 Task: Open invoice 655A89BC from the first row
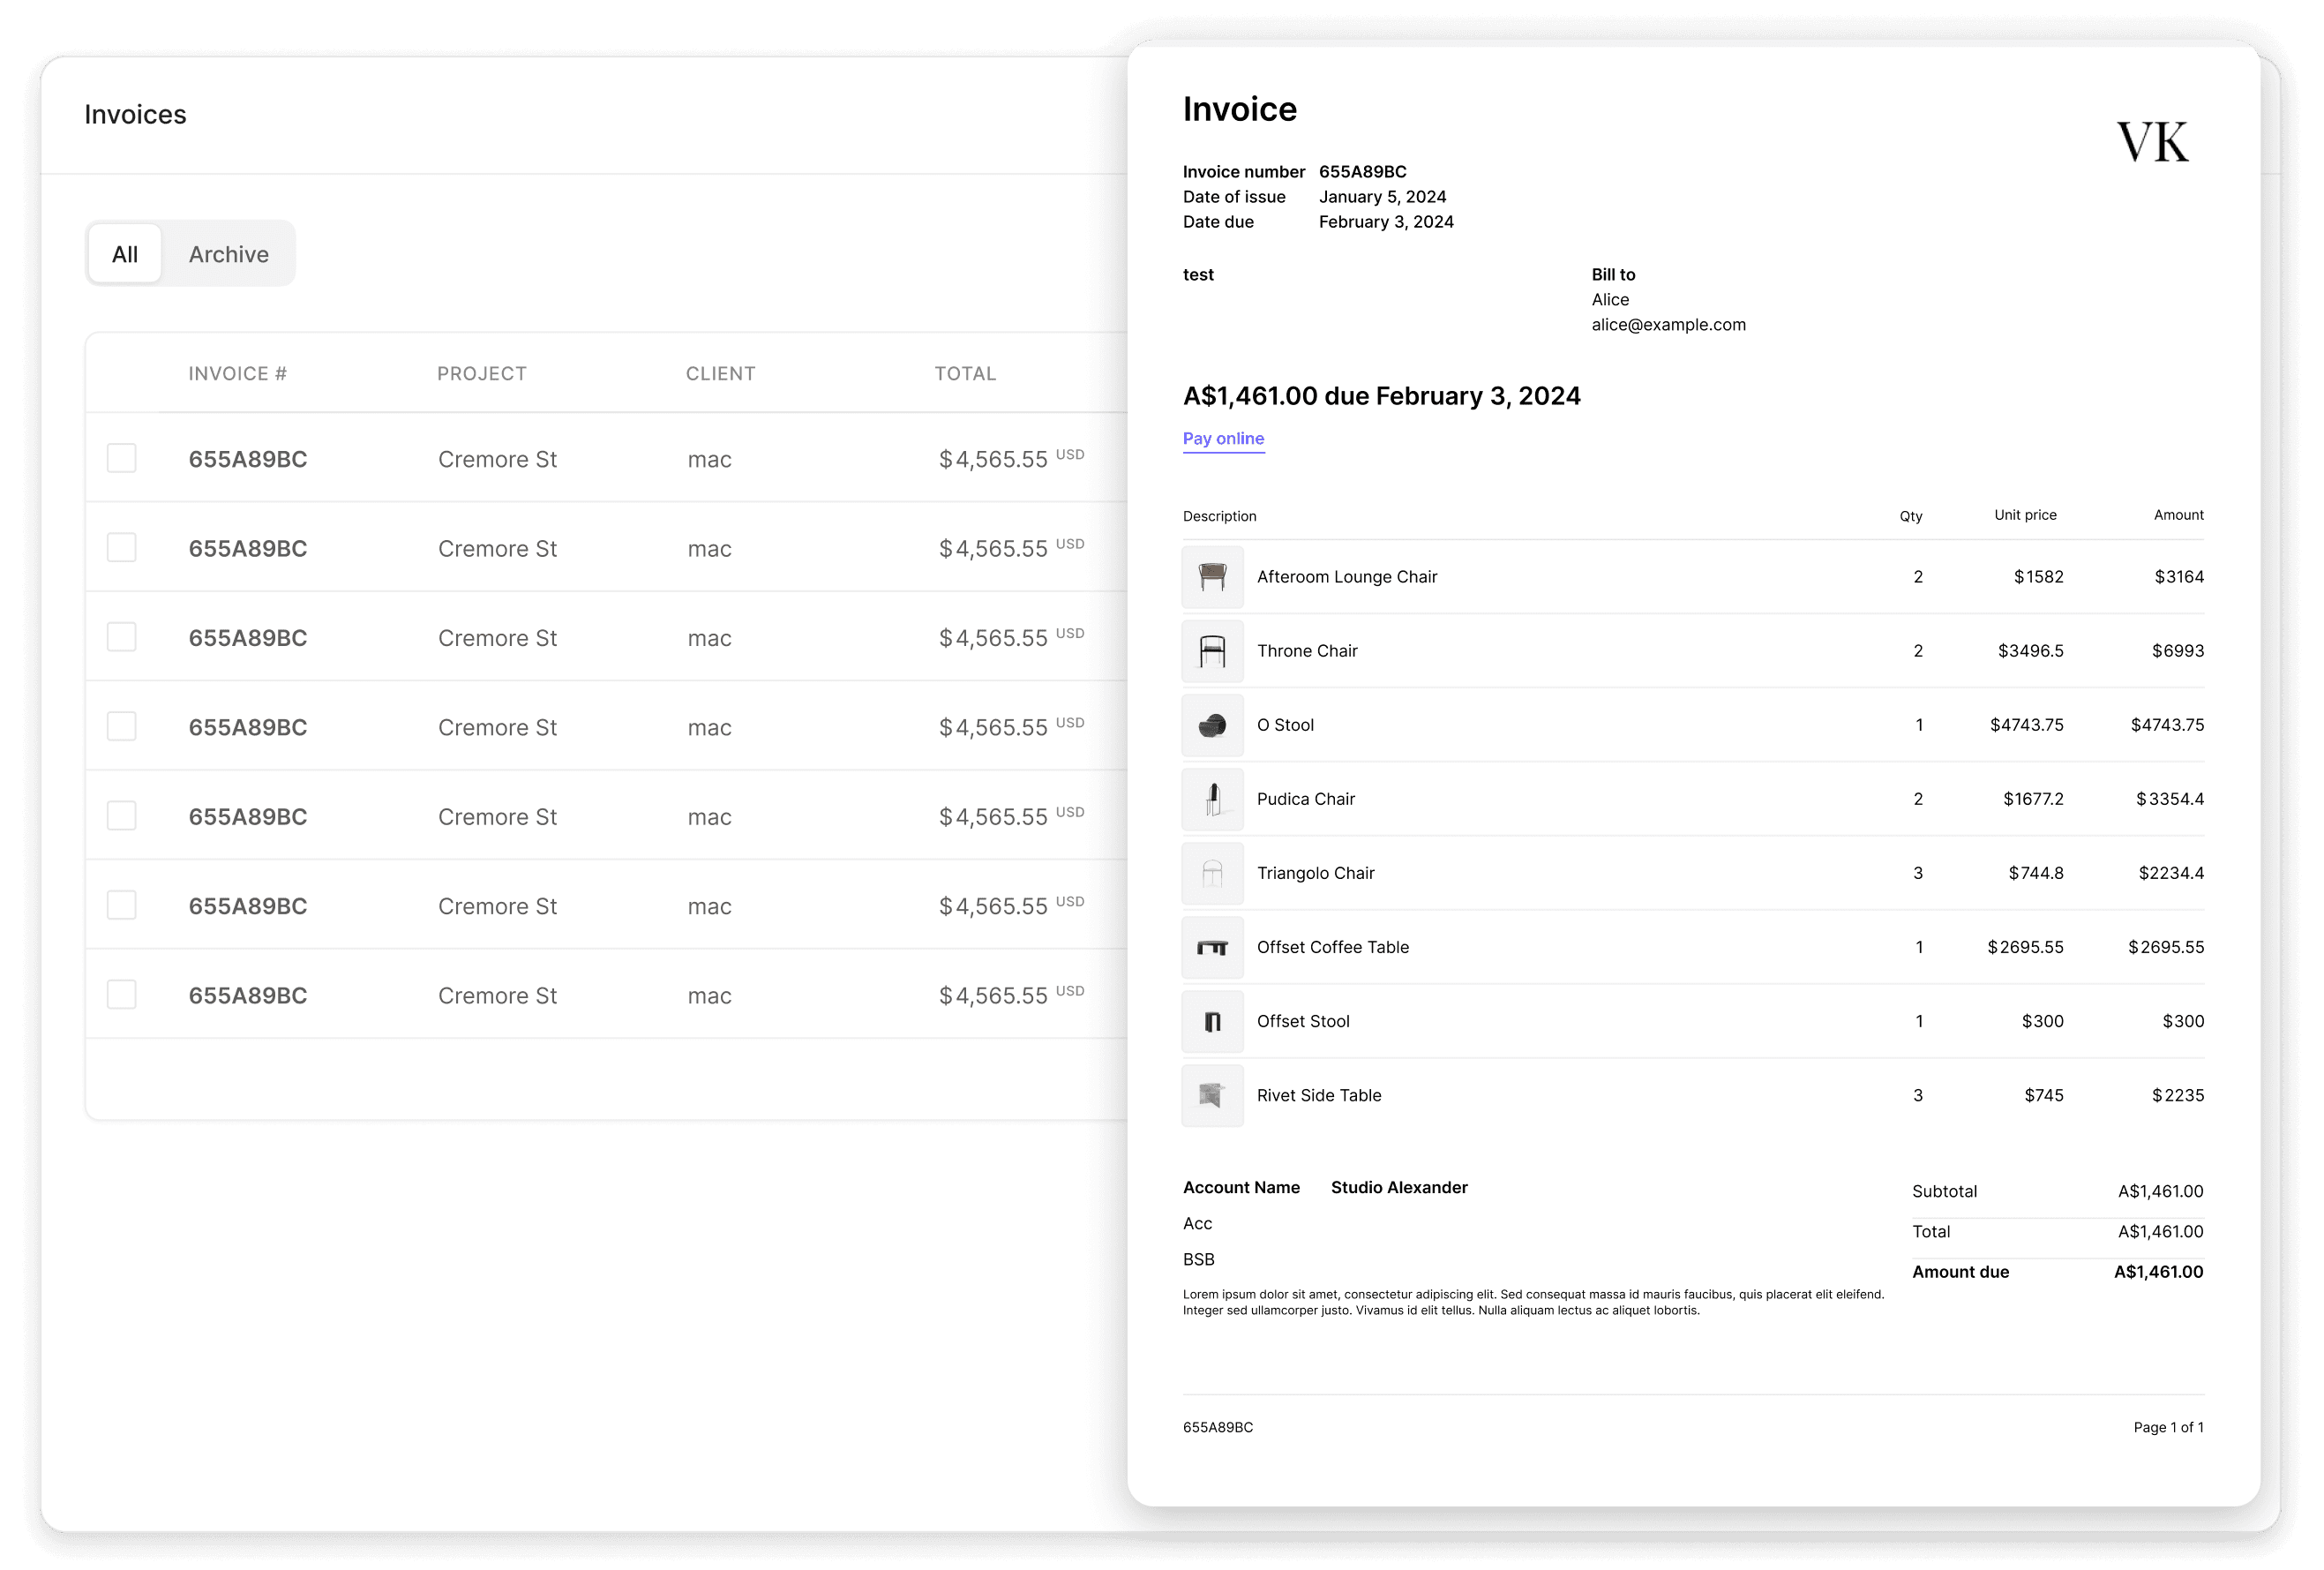[x=247, y=458]
